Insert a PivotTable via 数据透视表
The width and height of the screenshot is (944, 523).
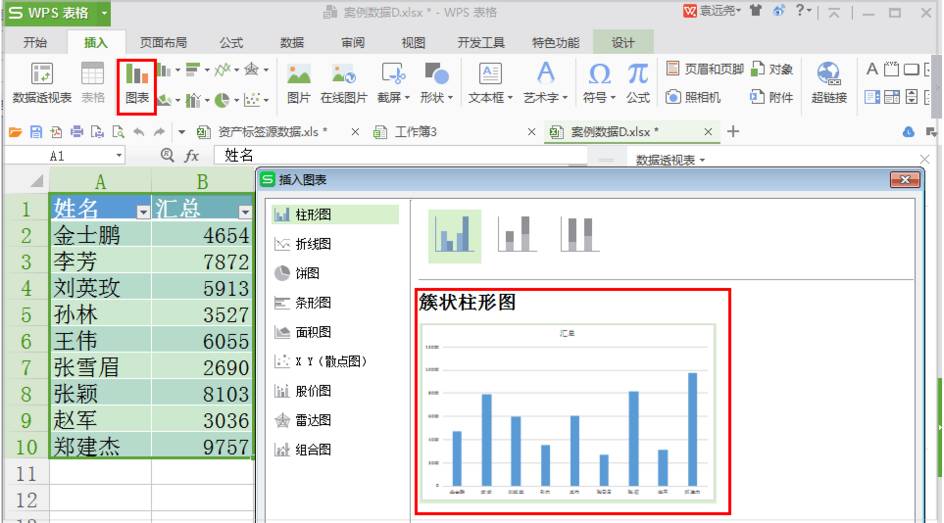coord(42,83)
